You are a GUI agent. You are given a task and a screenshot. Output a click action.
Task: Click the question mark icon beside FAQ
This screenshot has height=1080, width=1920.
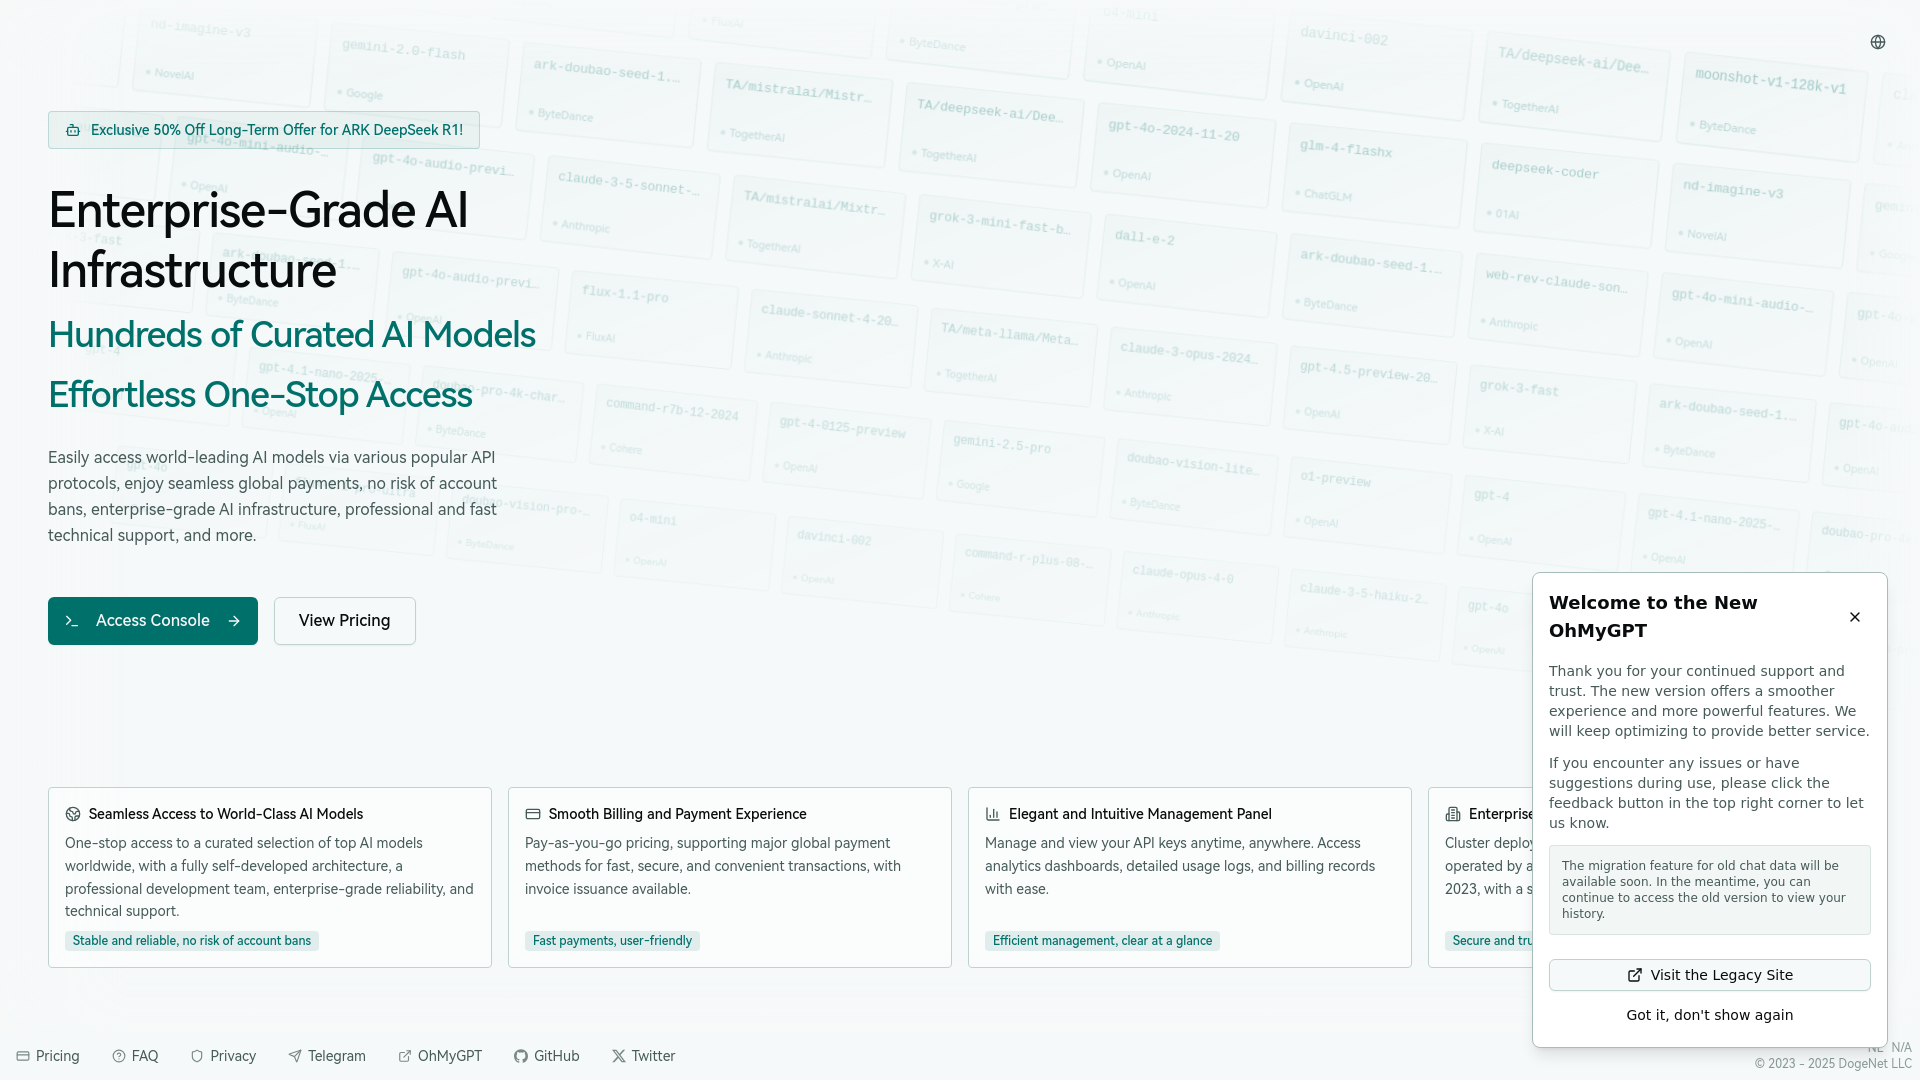[x=119, y=1056]
